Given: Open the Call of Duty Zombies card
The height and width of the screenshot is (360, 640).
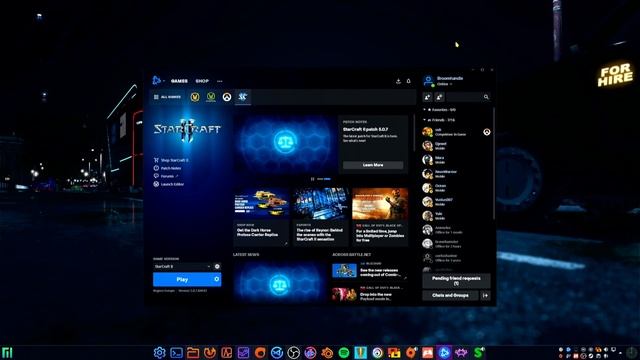Looking at the screenshot, I should (380, 217).
